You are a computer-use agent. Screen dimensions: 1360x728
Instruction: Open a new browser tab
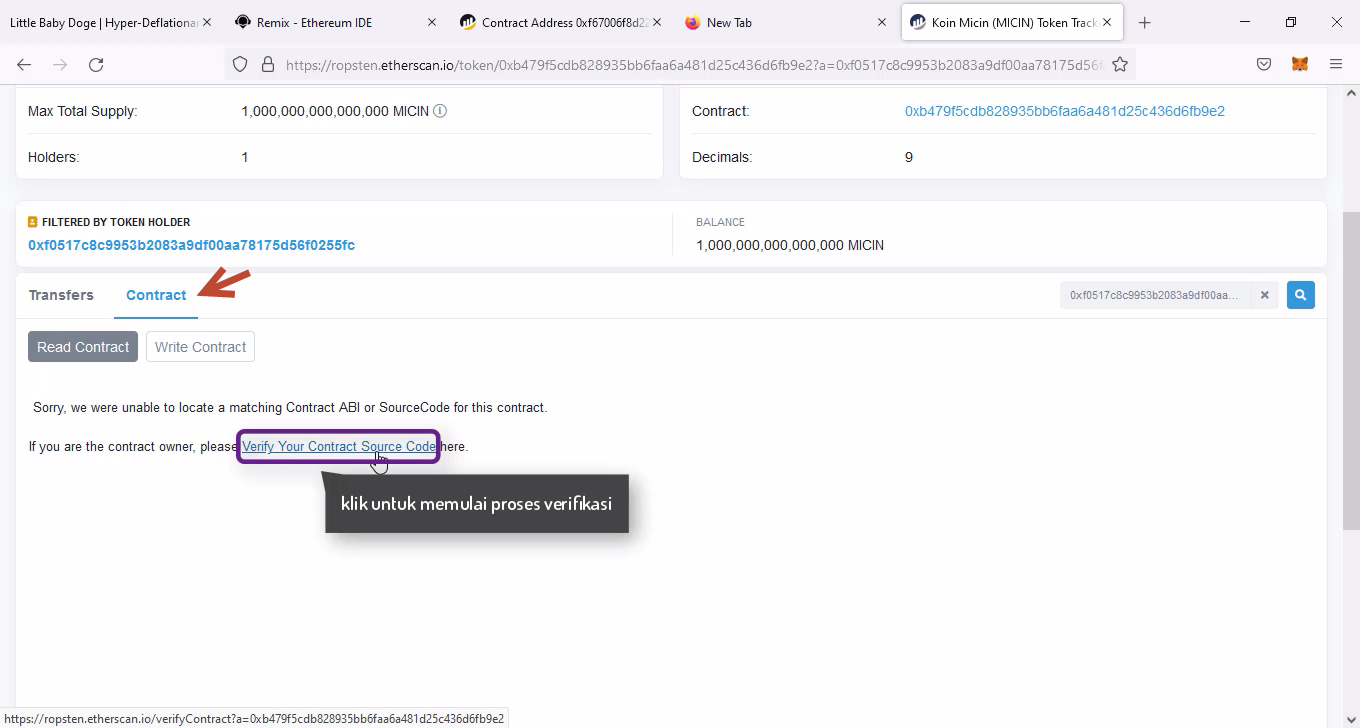point(1144,22)
